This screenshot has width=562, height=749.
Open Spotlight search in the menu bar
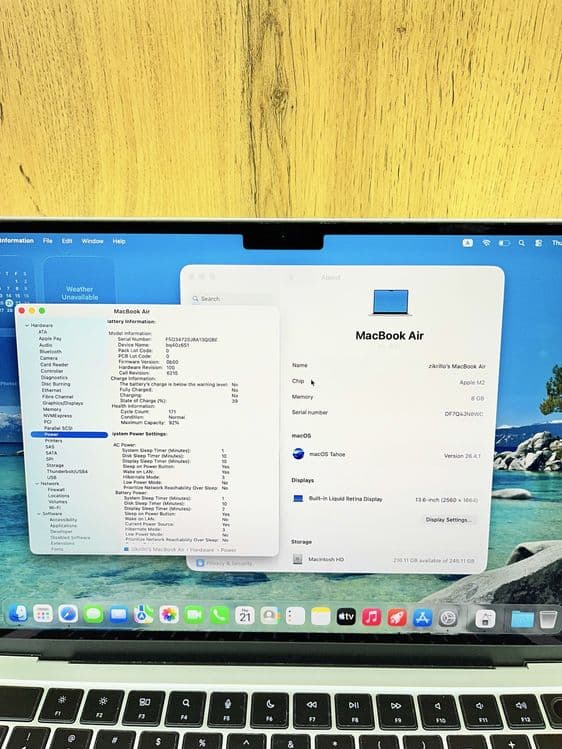point(522,243)
